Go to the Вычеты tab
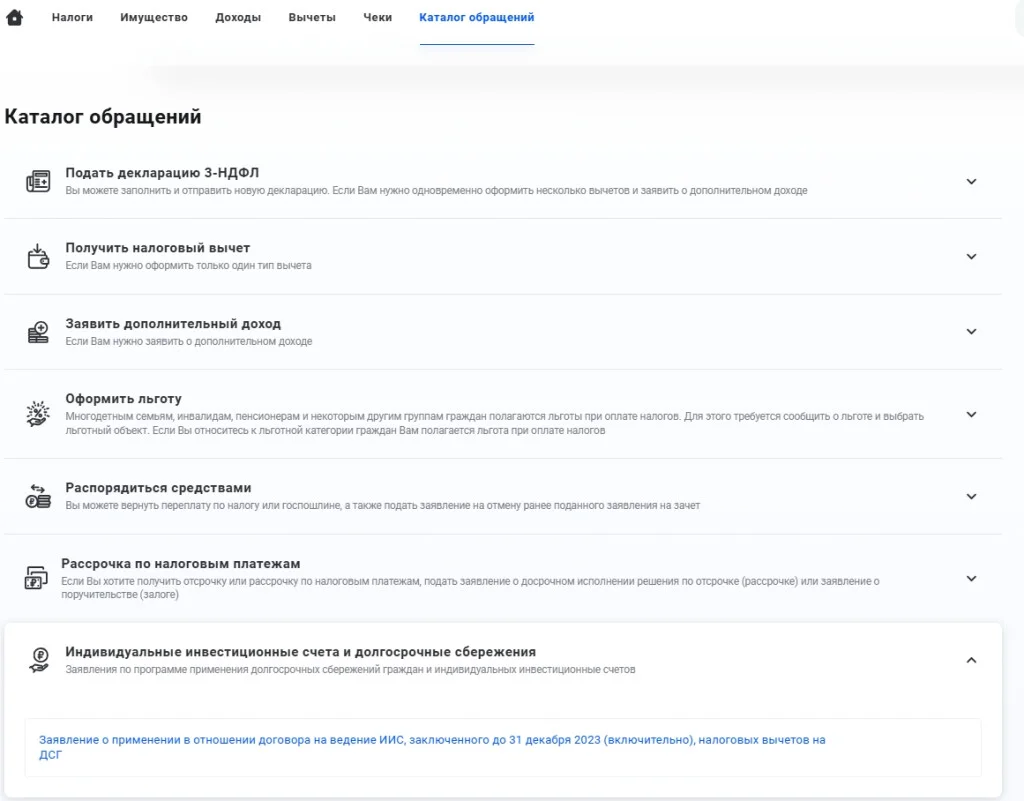 pos(312,18)
